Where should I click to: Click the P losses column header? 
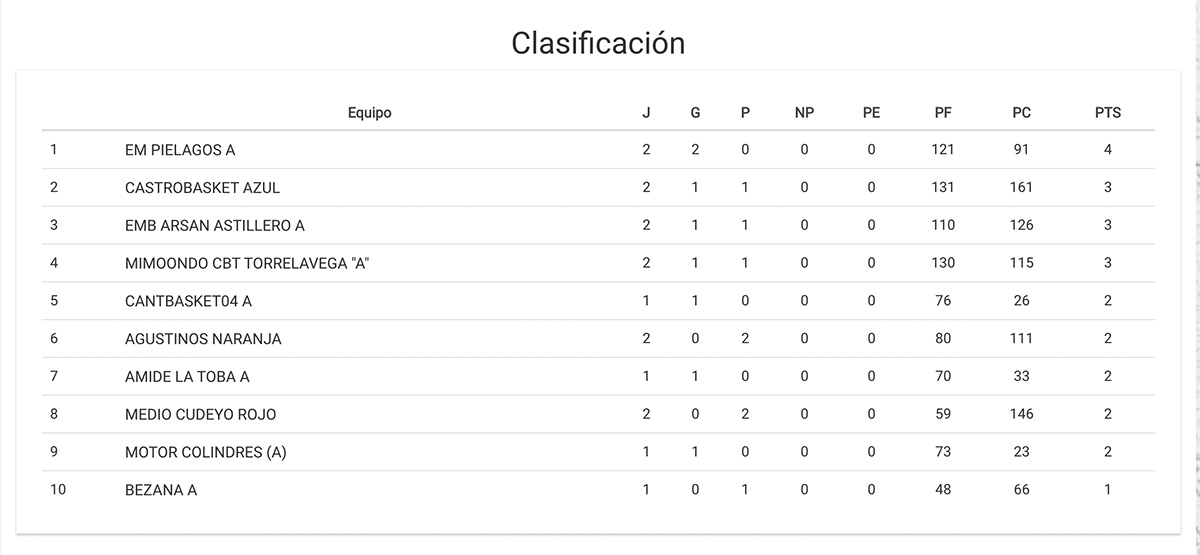(745, 113)
